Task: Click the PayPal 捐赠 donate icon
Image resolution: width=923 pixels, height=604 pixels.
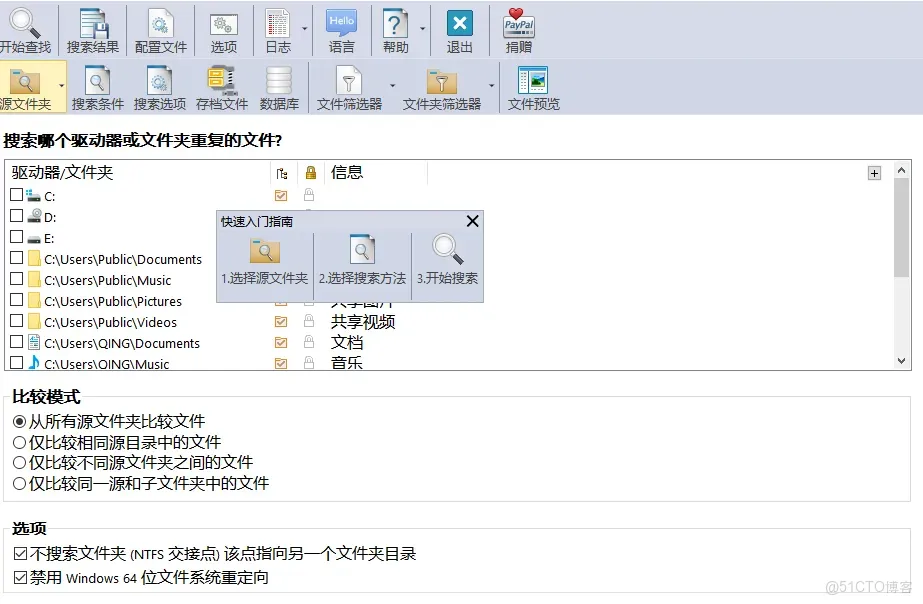Action: click(x=518, y=23)
